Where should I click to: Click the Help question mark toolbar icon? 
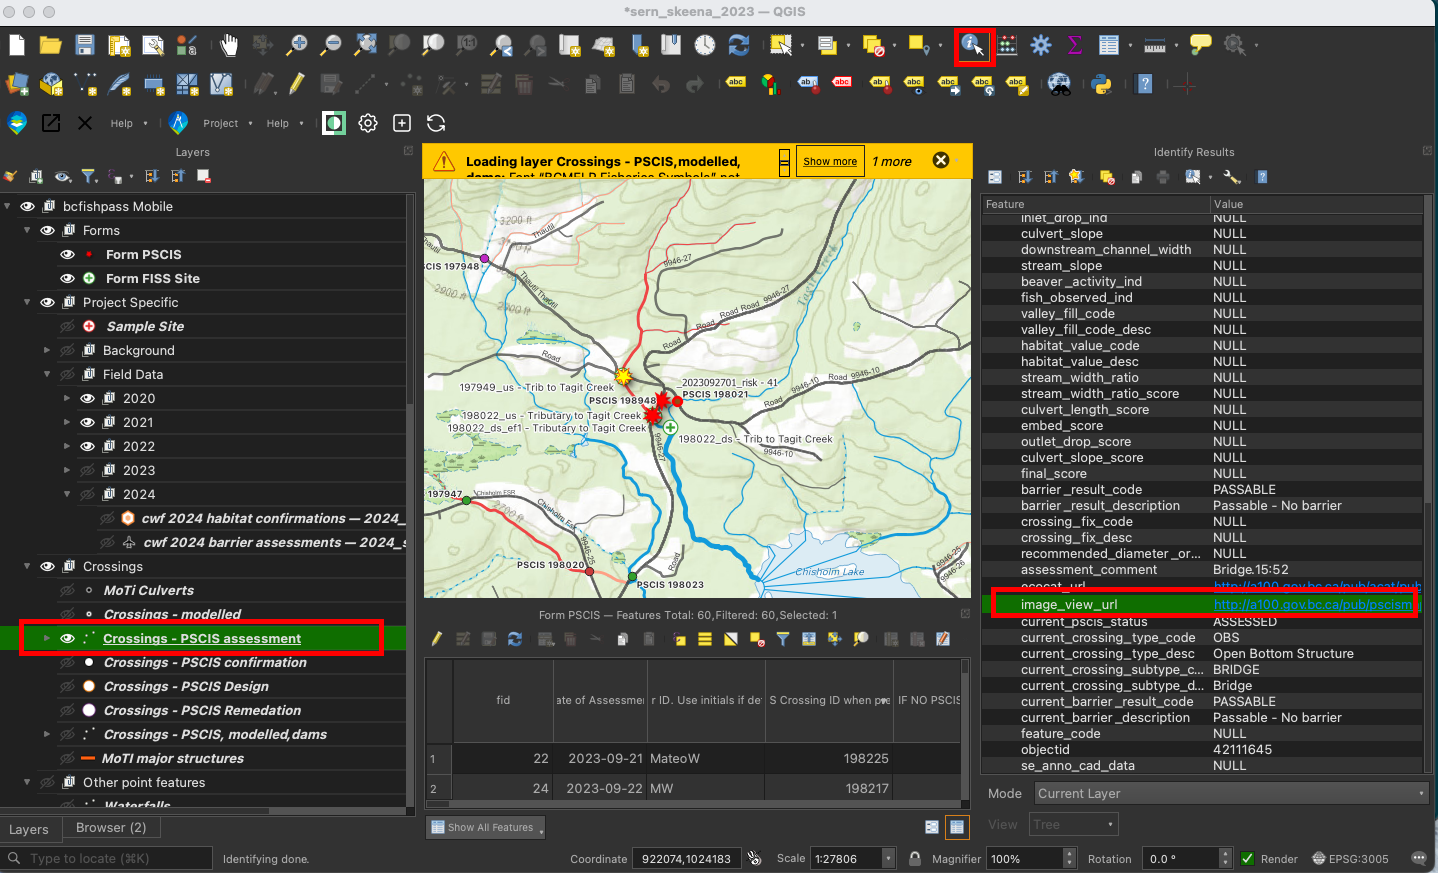coord(1145,84)
